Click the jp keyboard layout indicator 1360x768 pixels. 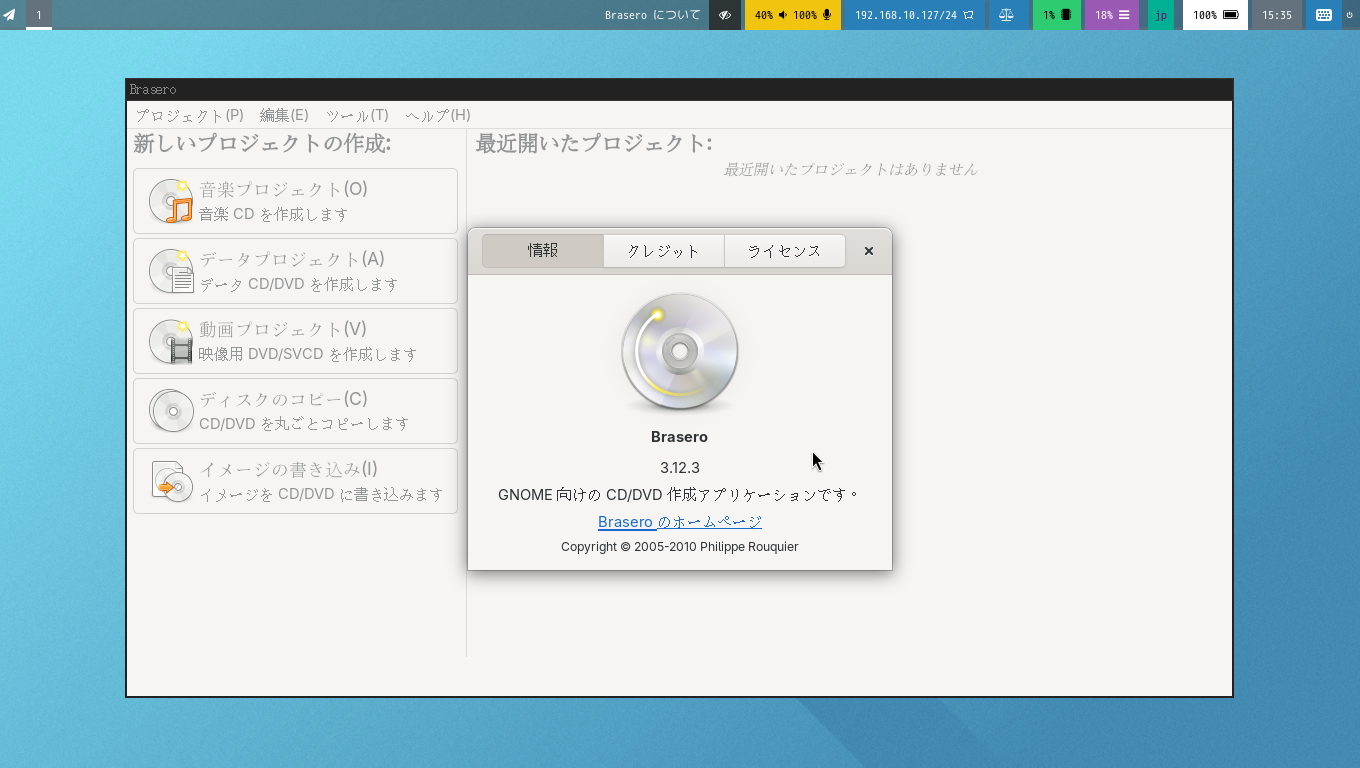click(1161, 15)
